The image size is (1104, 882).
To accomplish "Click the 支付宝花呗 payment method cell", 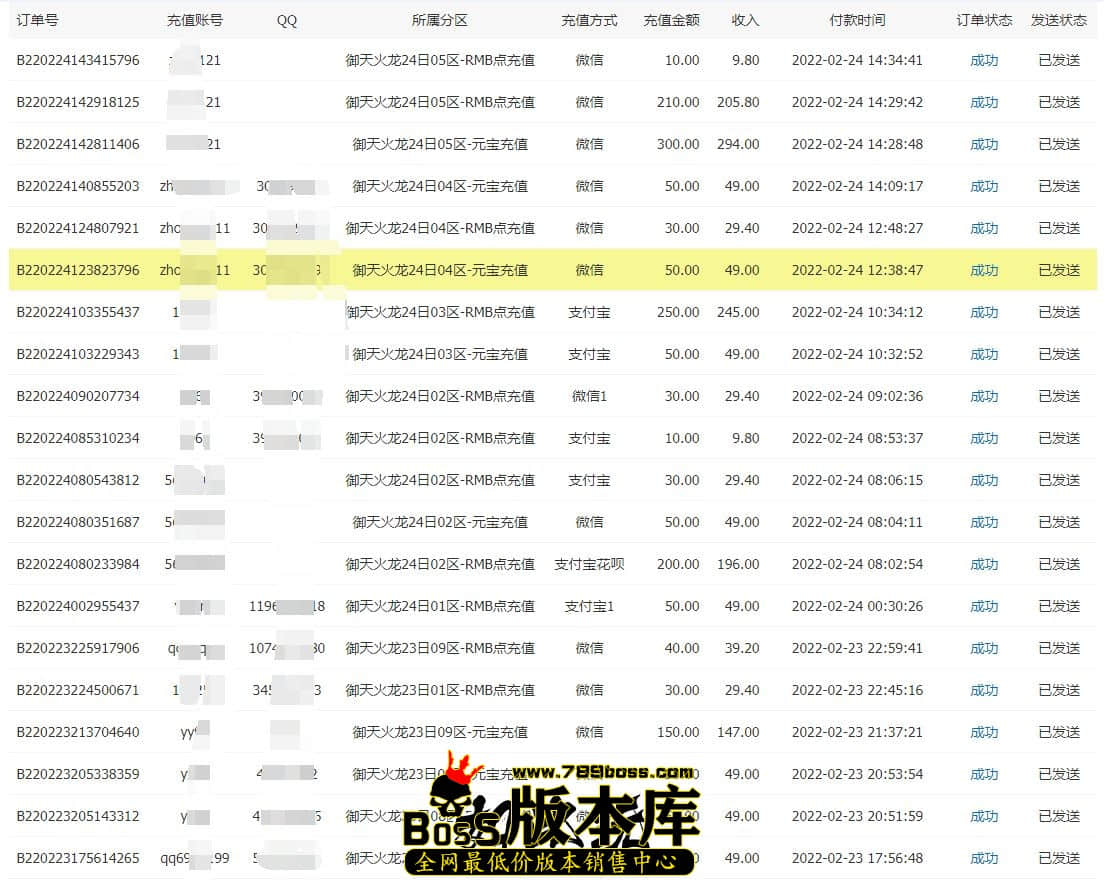I will (x=589, y=564).
